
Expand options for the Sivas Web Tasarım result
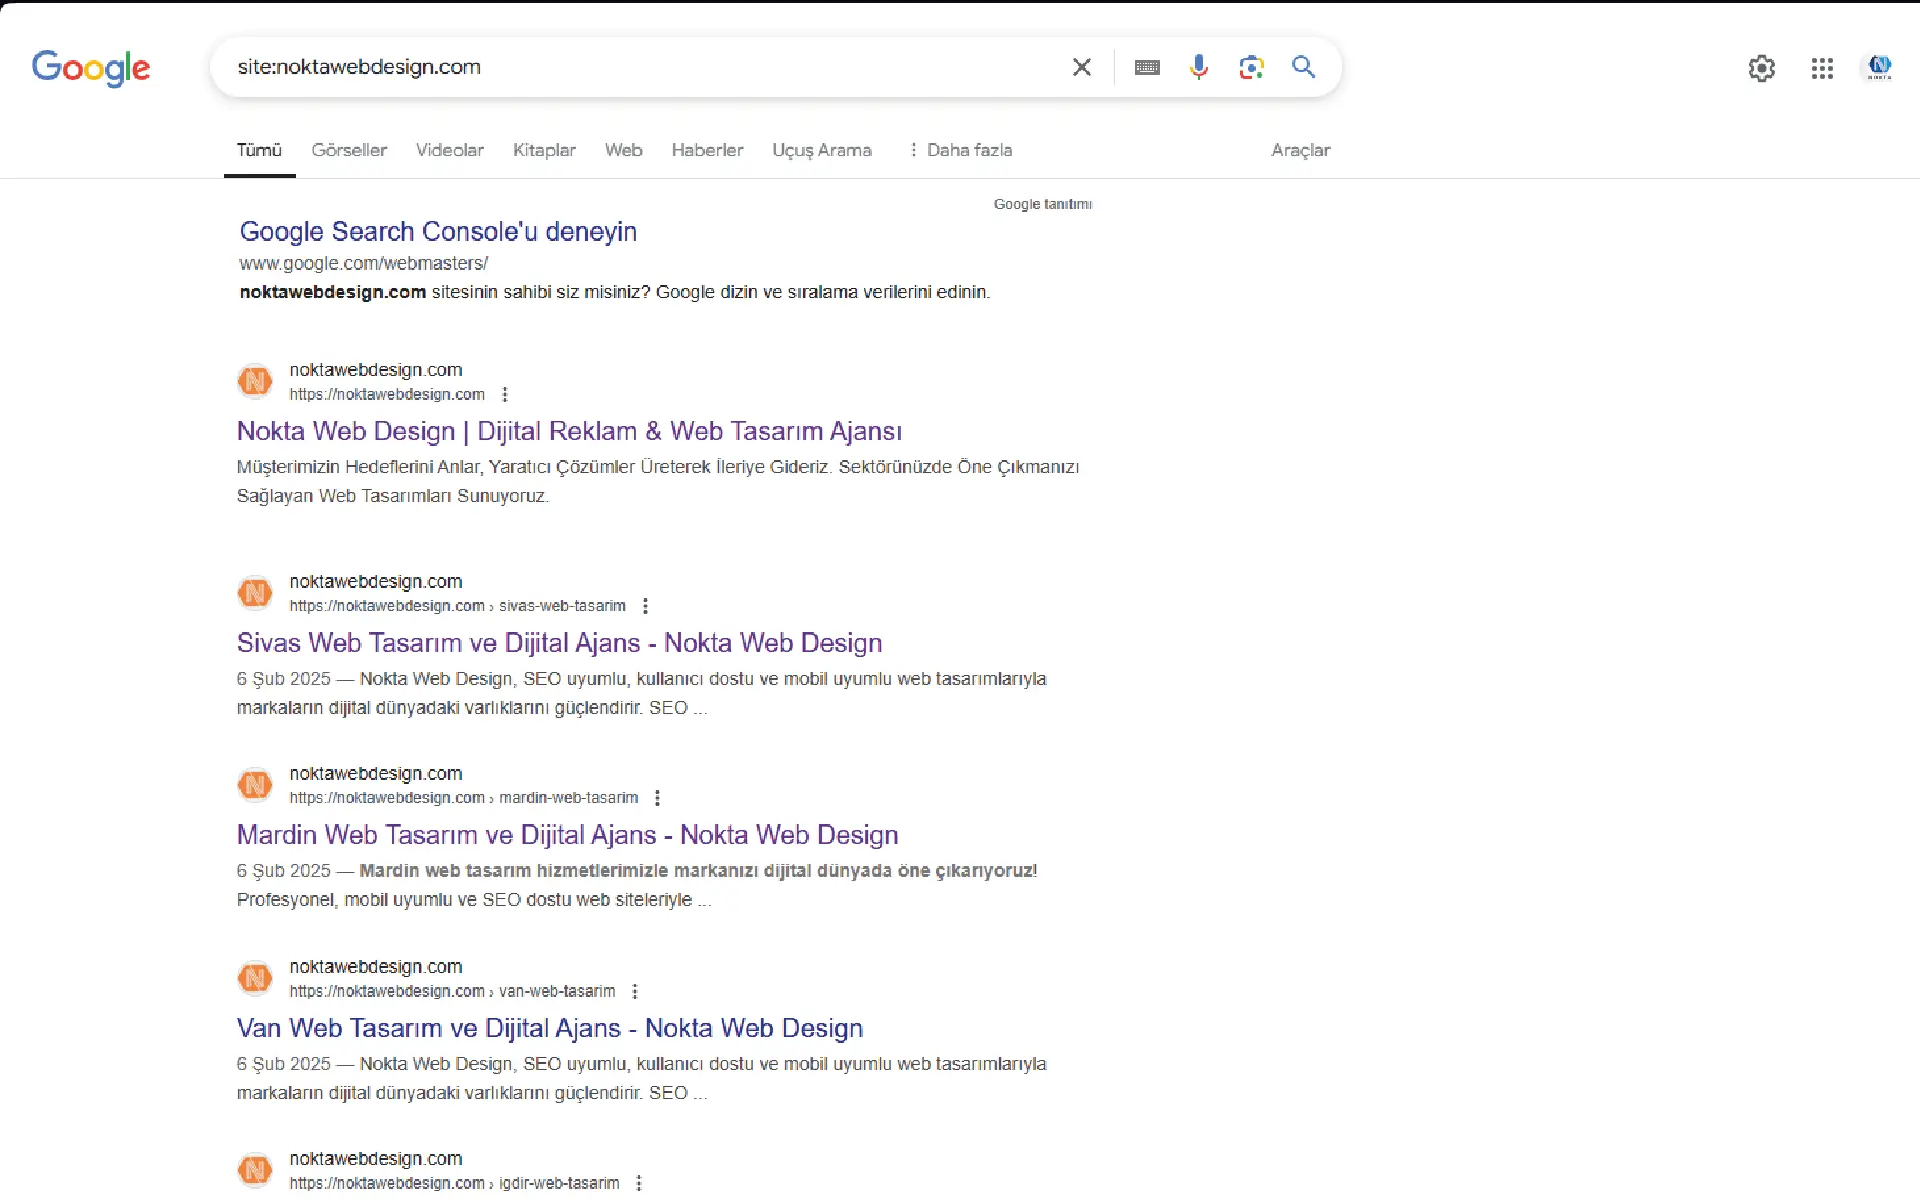click(x=646, y=605)
